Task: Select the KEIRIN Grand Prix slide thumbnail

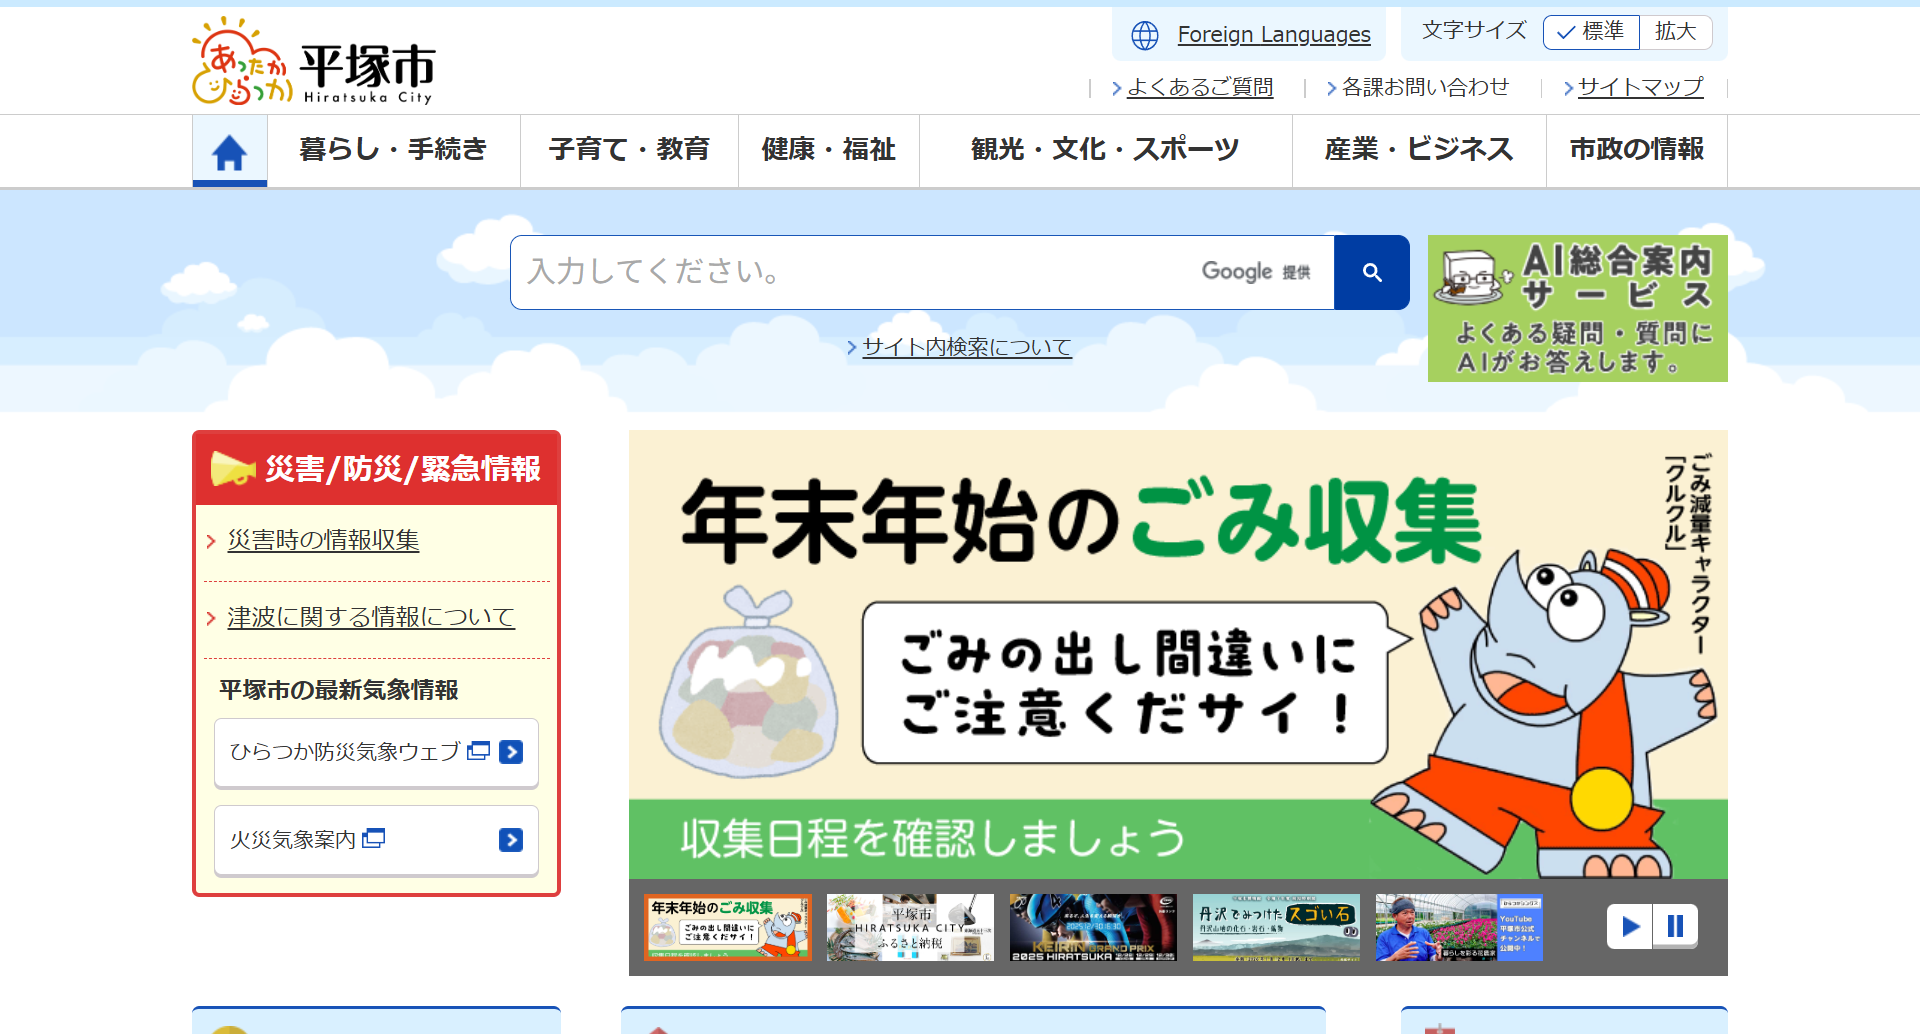Action: click(1093, 928)
